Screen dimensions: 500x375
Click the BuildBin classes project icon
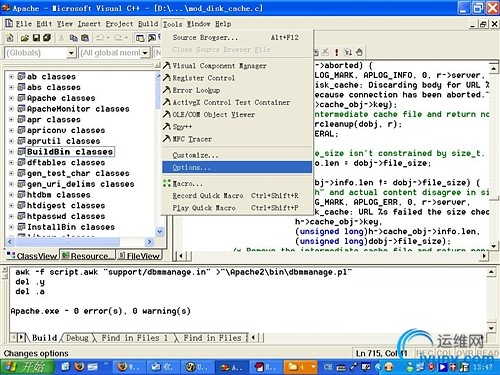coord(22,152)
